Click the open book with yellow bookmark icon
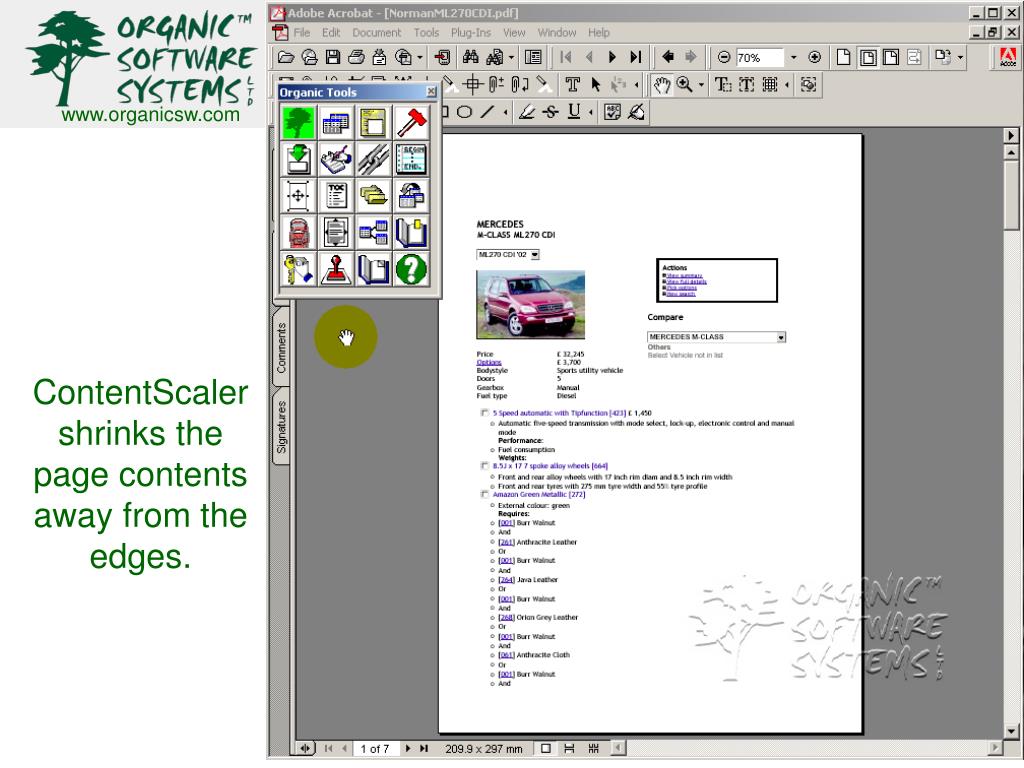This screenshot has width=1024, height=768. point(411,232)
